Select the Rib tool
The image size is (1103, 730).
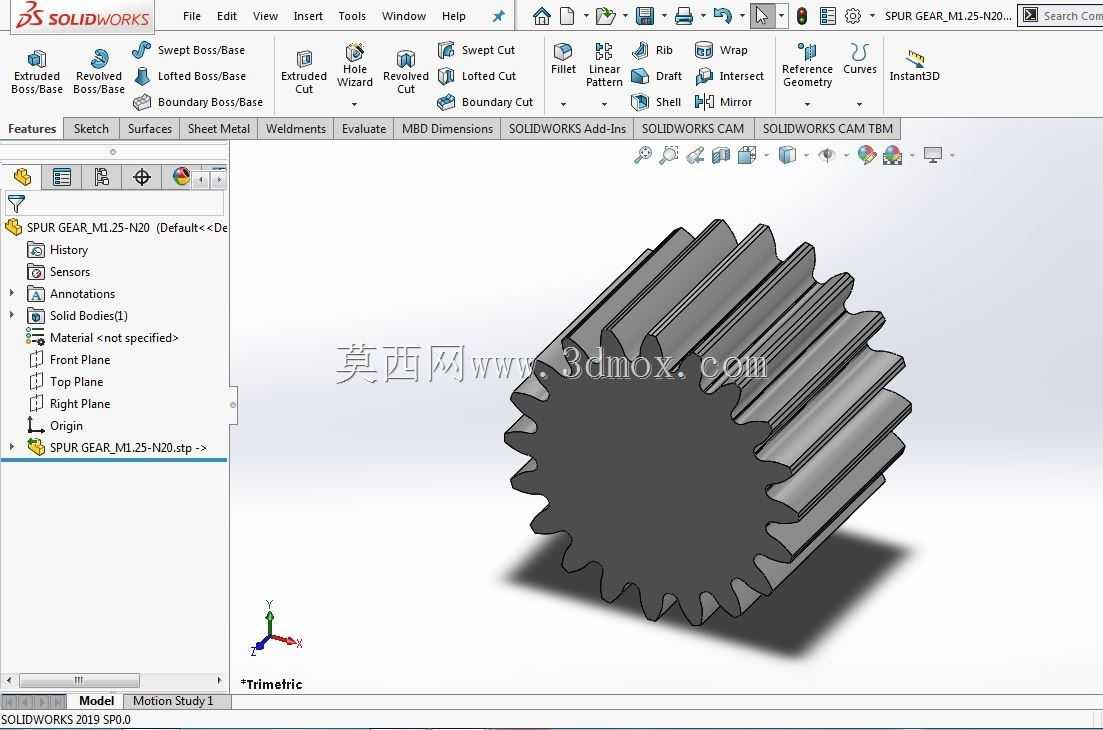tap(652, 50)
